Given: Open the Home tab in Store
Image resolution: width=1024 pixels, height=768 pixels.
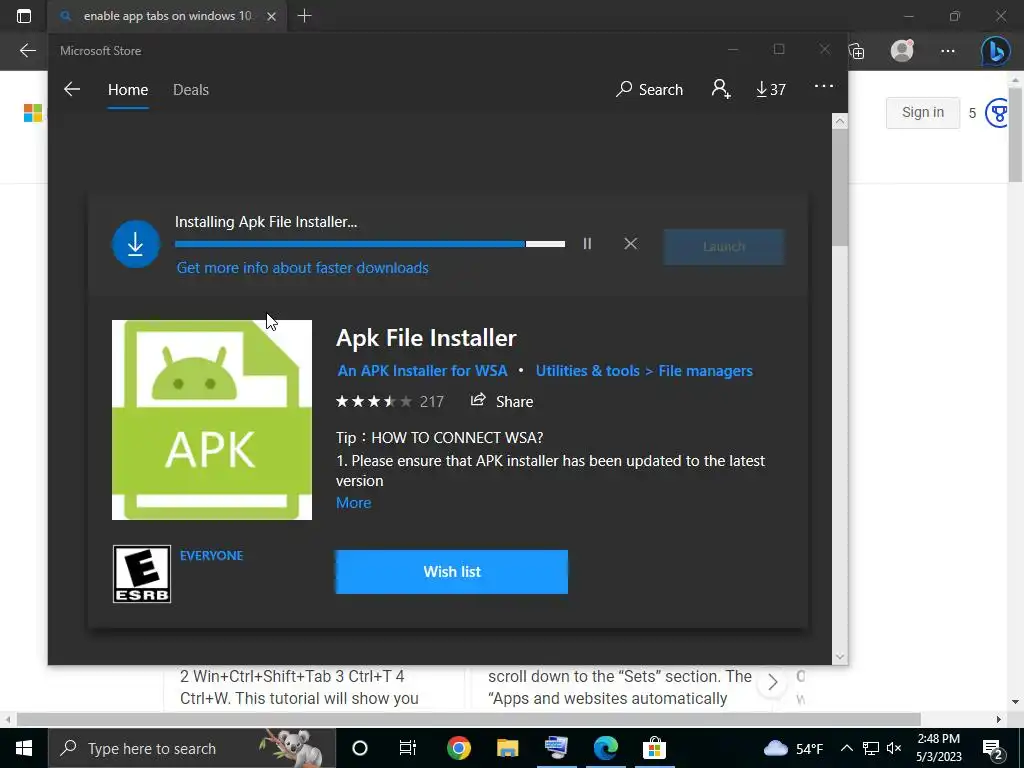Looking at the screenshot, I should 128,89.
